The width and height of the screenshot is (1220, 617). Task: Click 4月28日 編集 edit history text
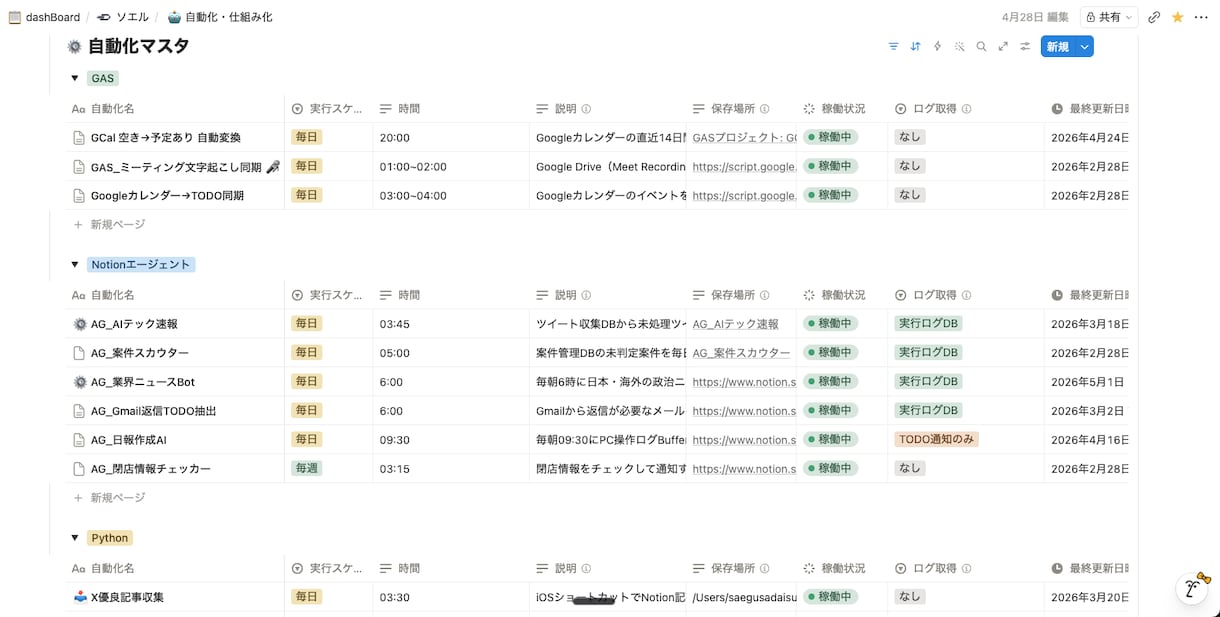coord(1034,17)
